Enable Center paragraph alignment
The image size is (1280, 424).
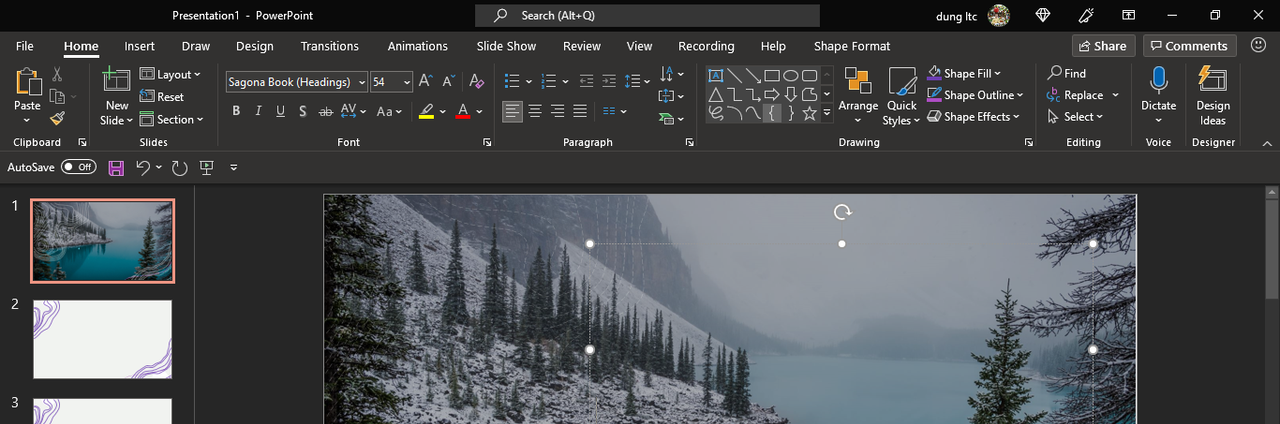(x=534, y=111)
